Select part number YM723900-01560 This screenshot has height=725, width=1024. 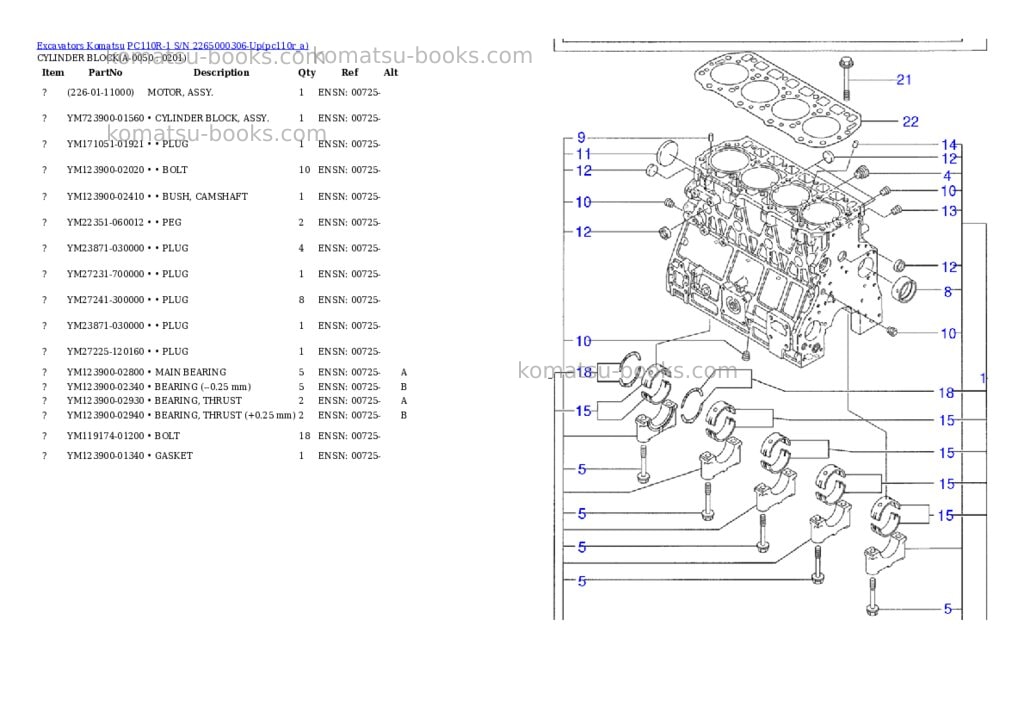pos(105,118)
